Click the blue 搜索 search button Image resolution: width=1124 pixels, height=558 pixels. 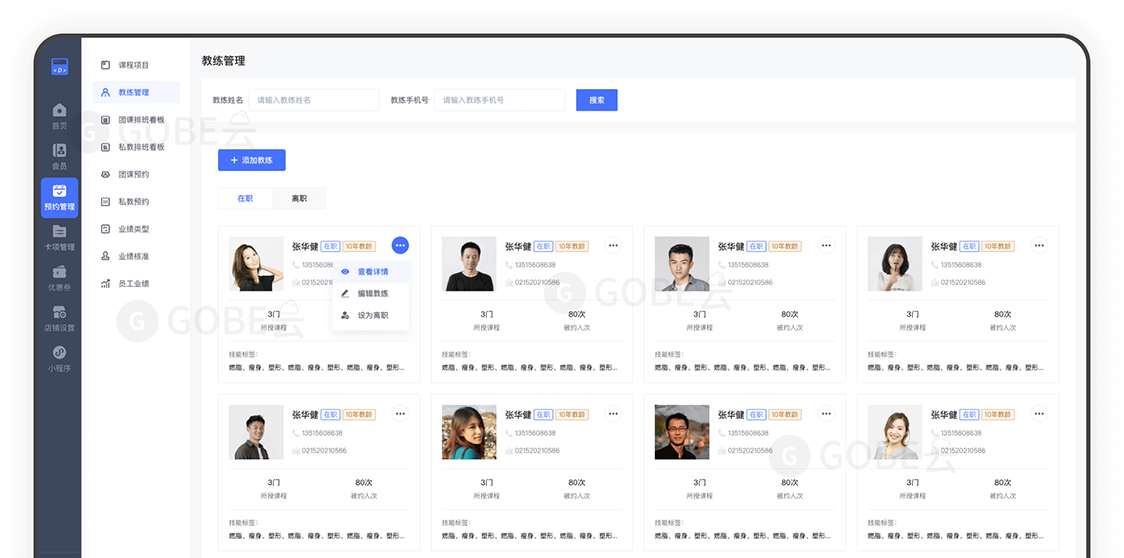pyautogui.click(x=596, y=100)
